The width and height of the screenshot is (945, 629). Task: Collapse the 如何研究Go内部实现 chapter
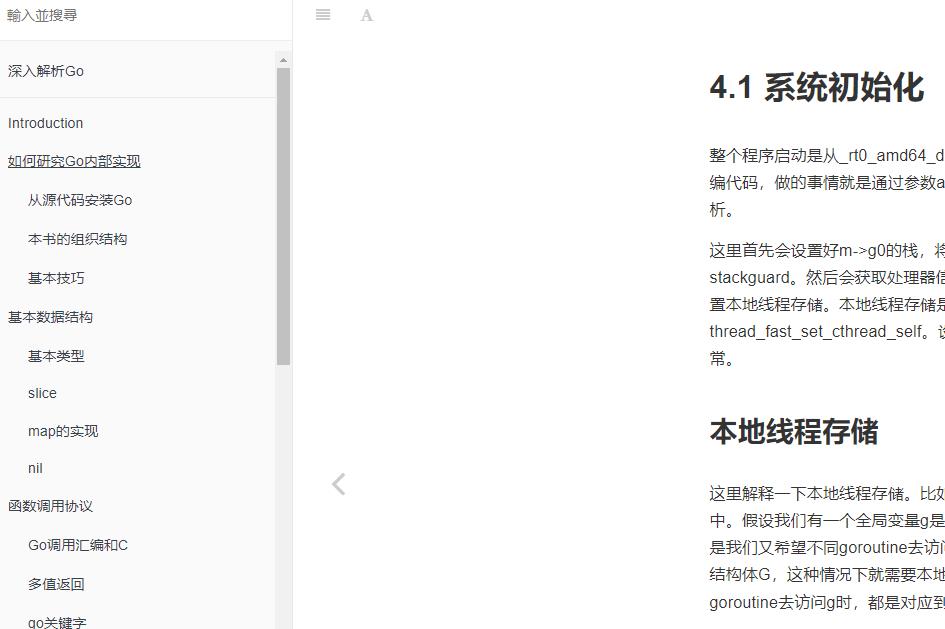point(73,161)
